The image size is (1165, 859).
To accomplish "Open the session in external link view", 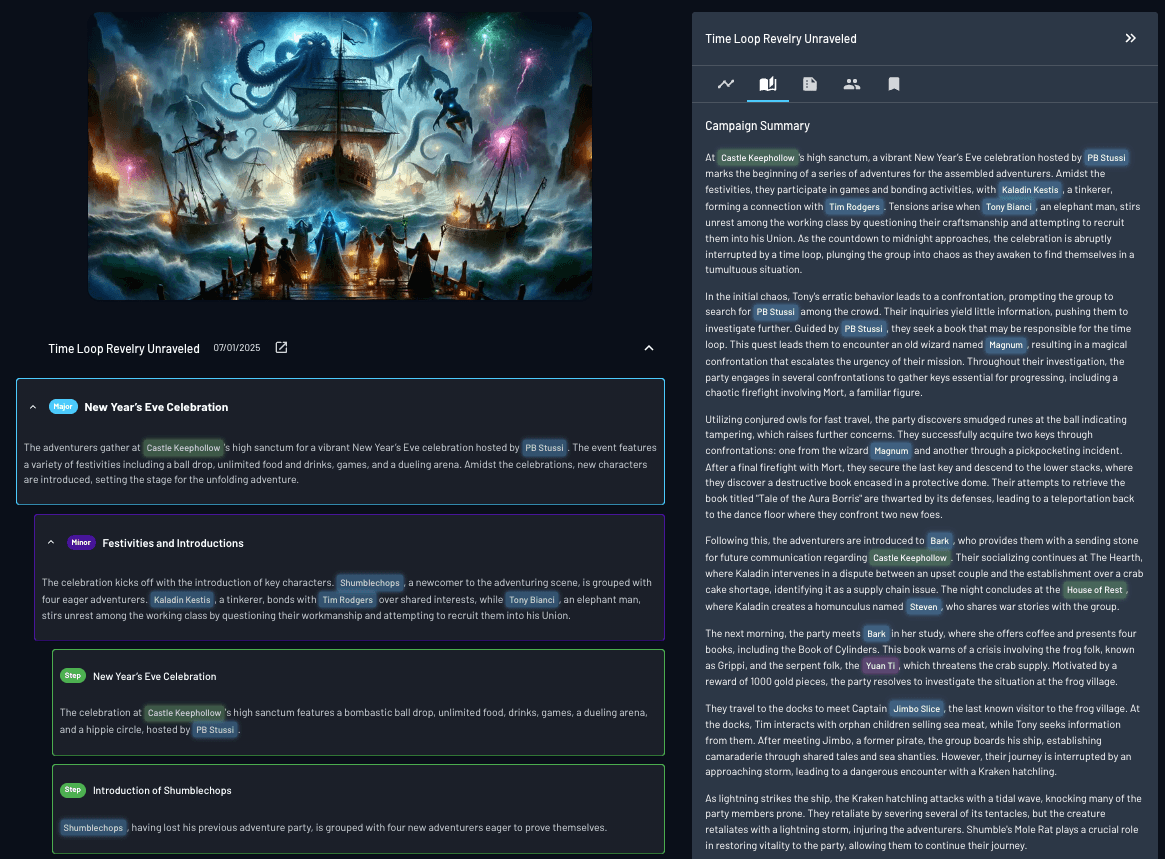I will point(281,347).
